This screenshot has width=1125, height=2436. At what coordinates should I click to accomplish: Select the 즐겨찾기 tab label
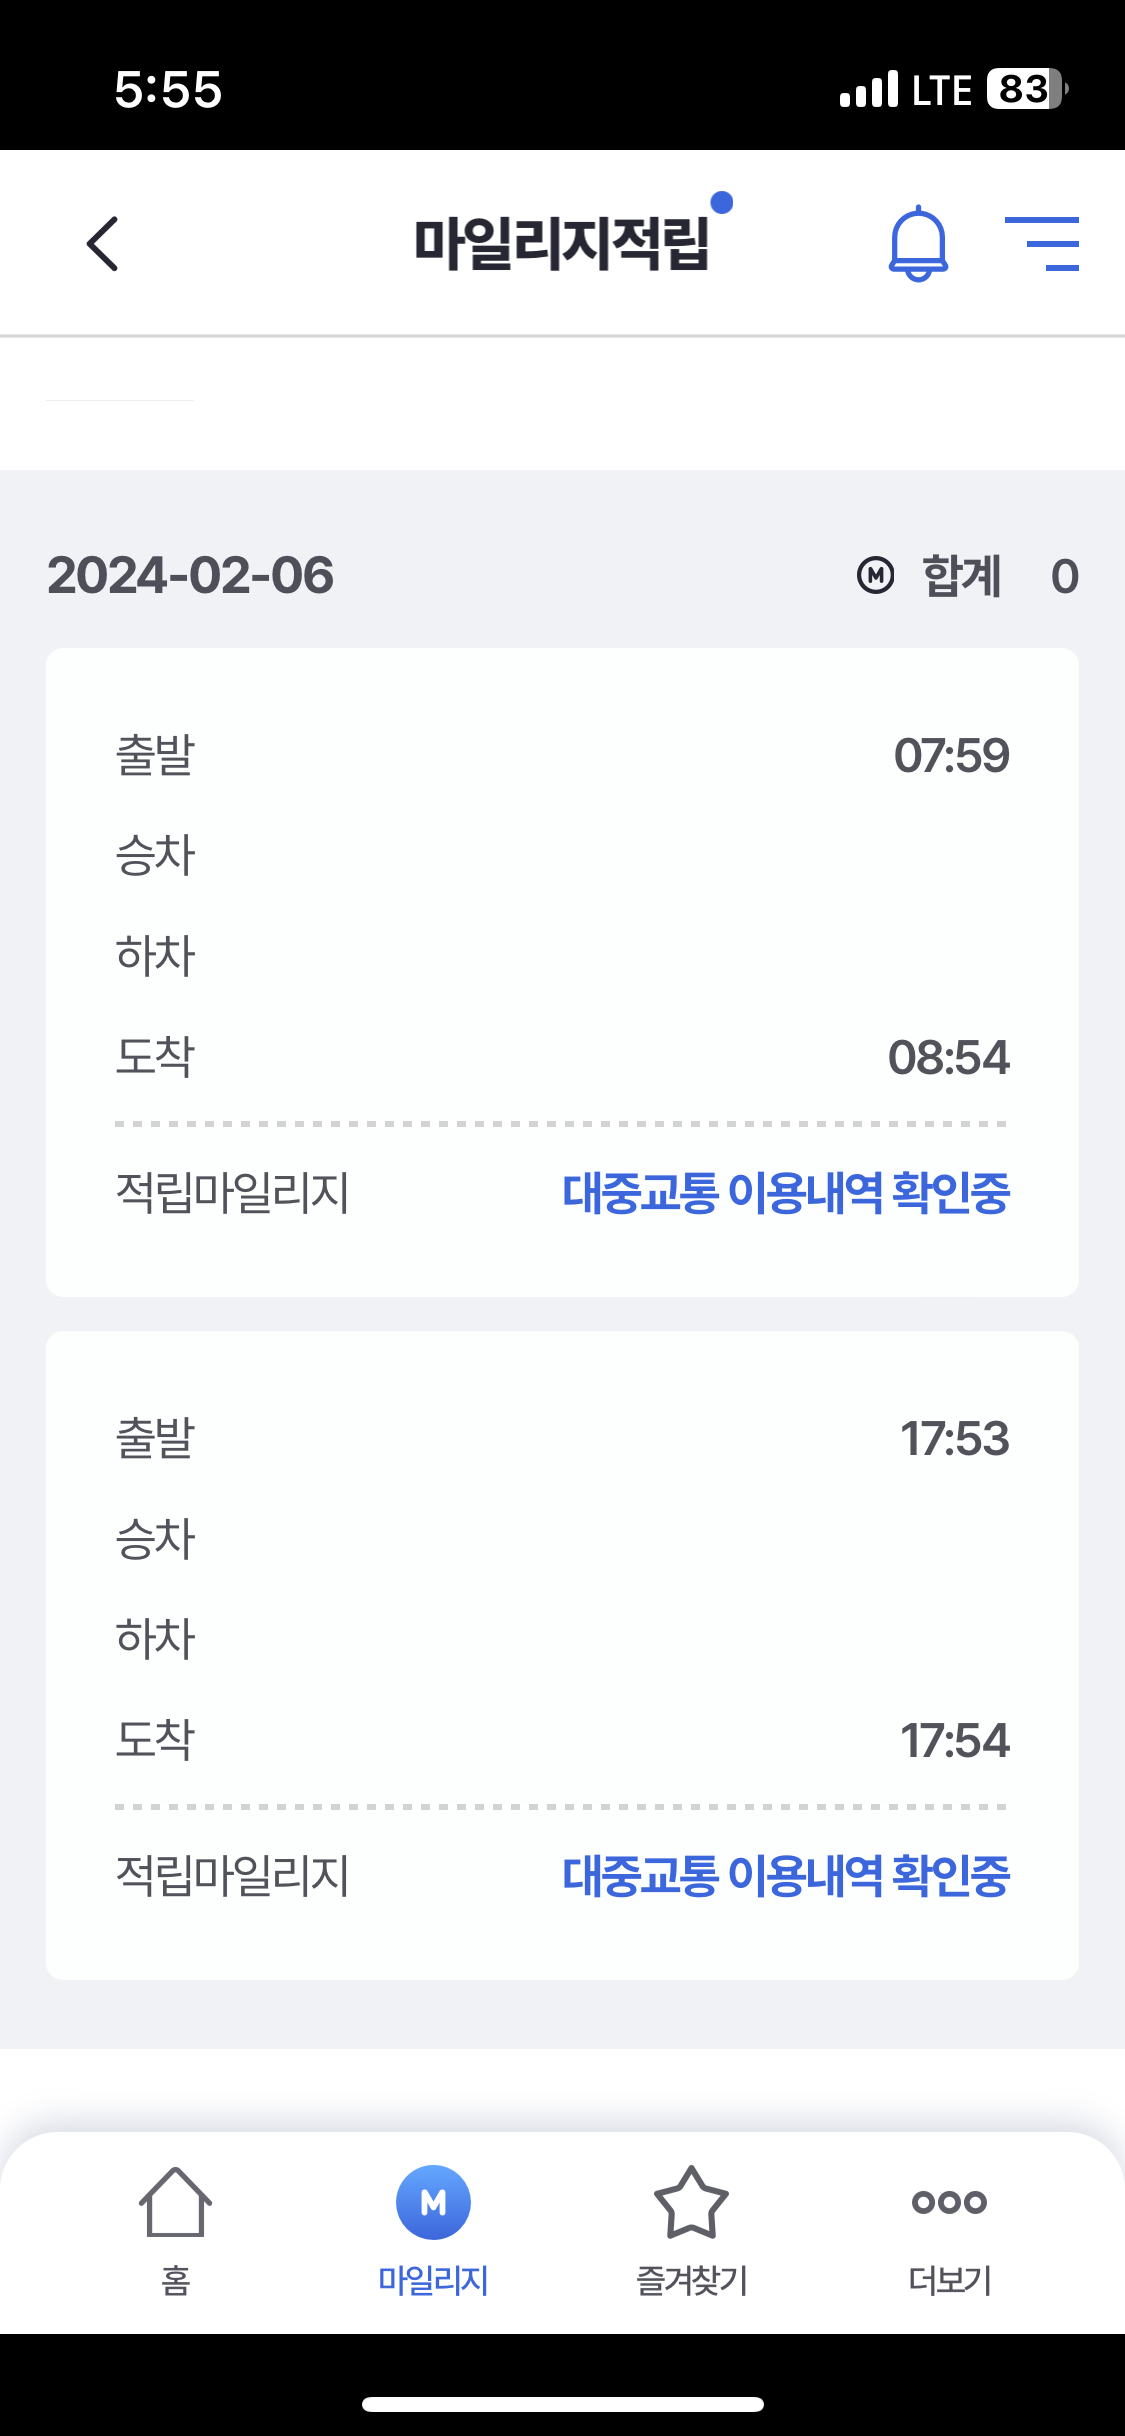pyautogui.click(x=692, y=2281)
